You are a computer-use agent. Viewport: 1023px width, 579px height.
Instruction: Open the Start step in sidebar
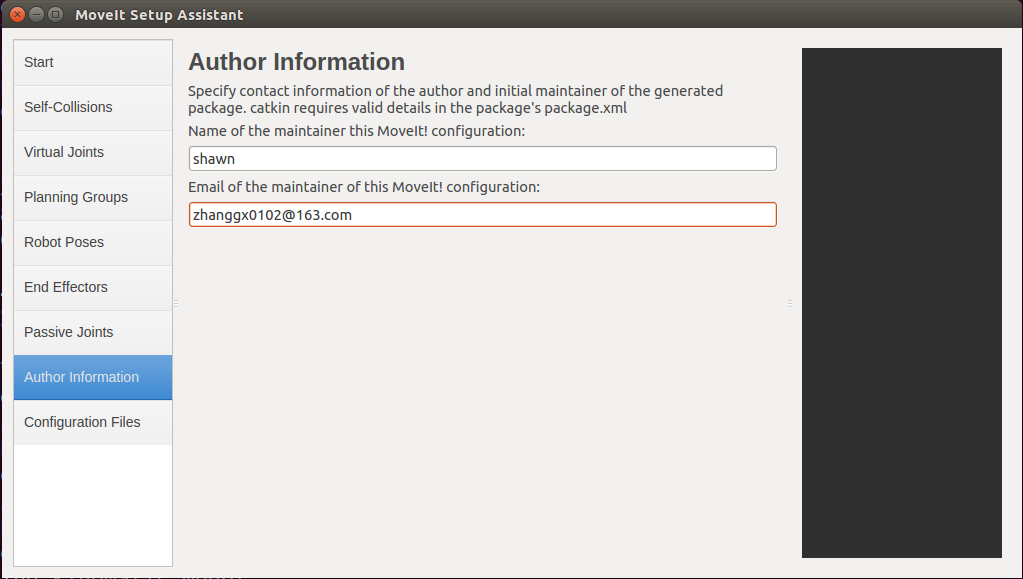click(x=93, y=63)
